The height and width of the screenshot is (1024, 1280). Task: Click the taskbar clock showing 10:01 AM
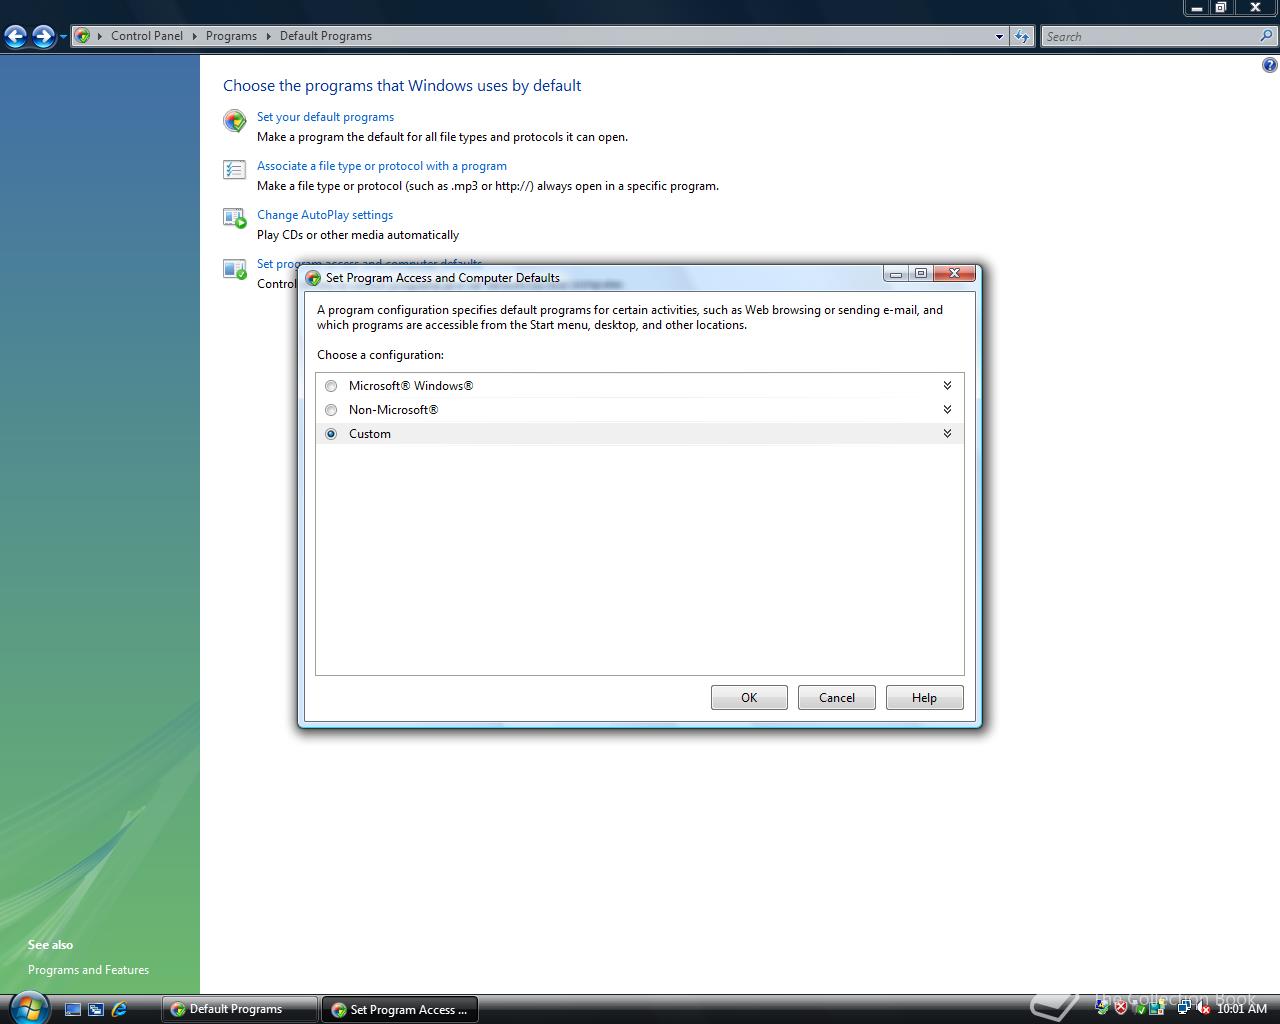click(1242, 1008)
